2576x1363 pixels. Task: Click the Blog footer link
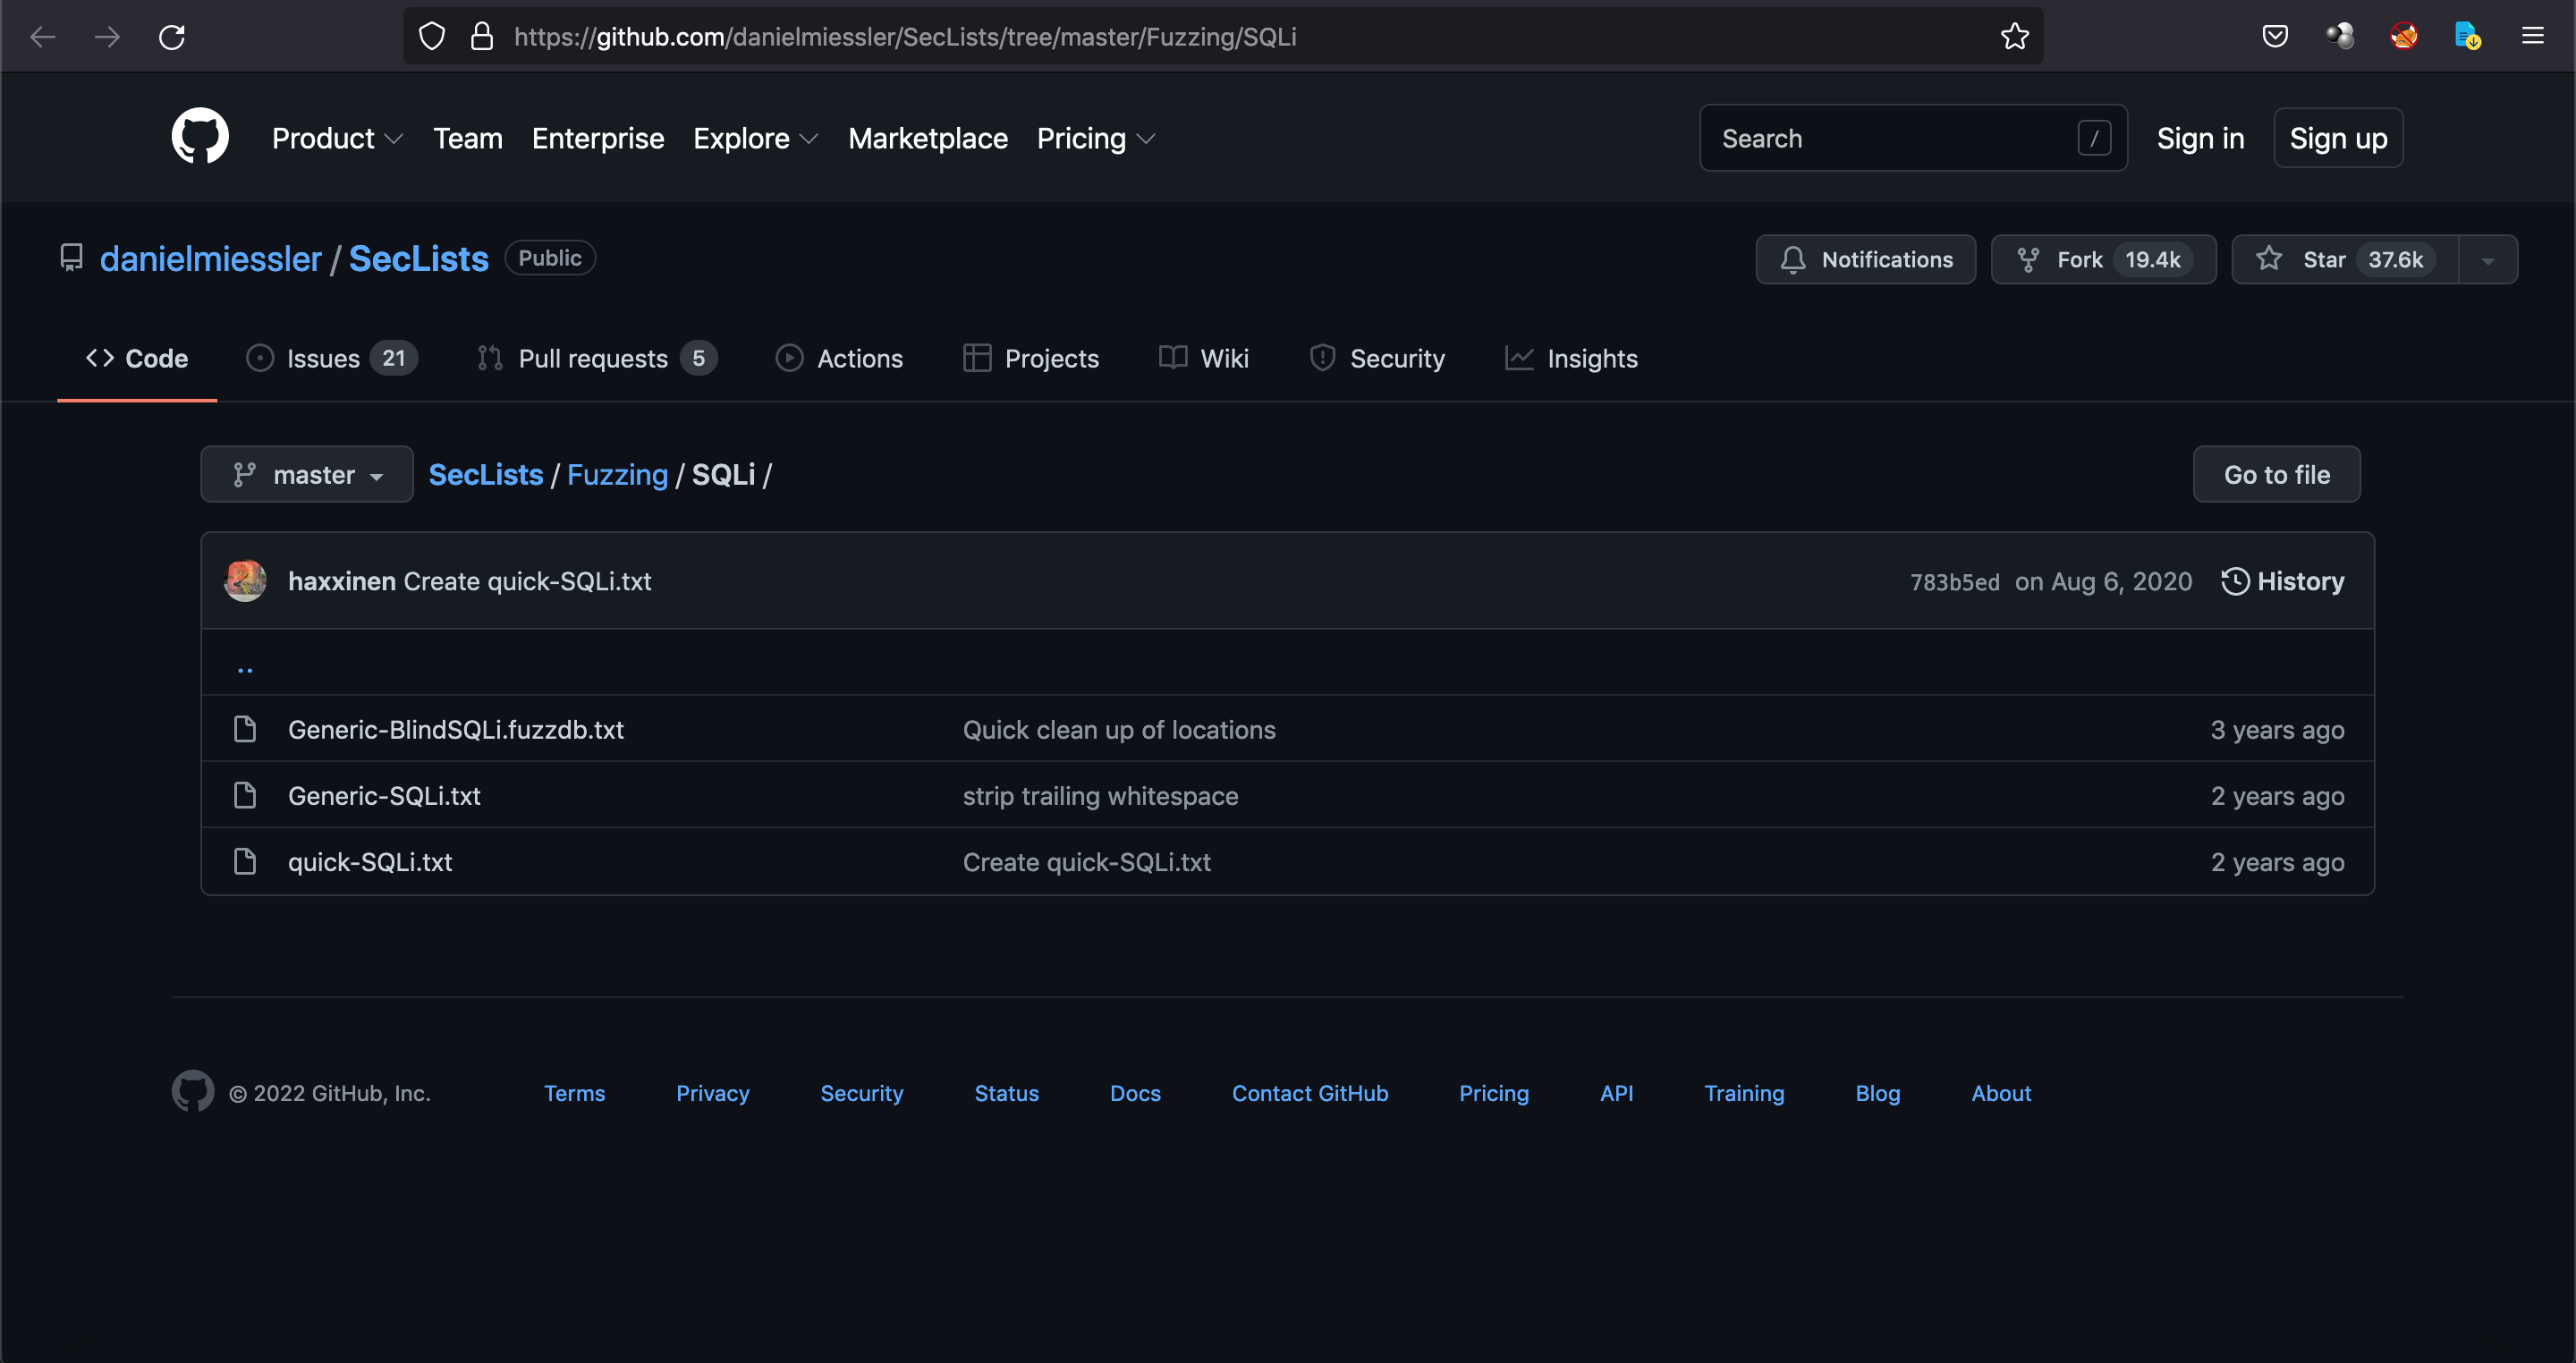click(1878, 1093)
